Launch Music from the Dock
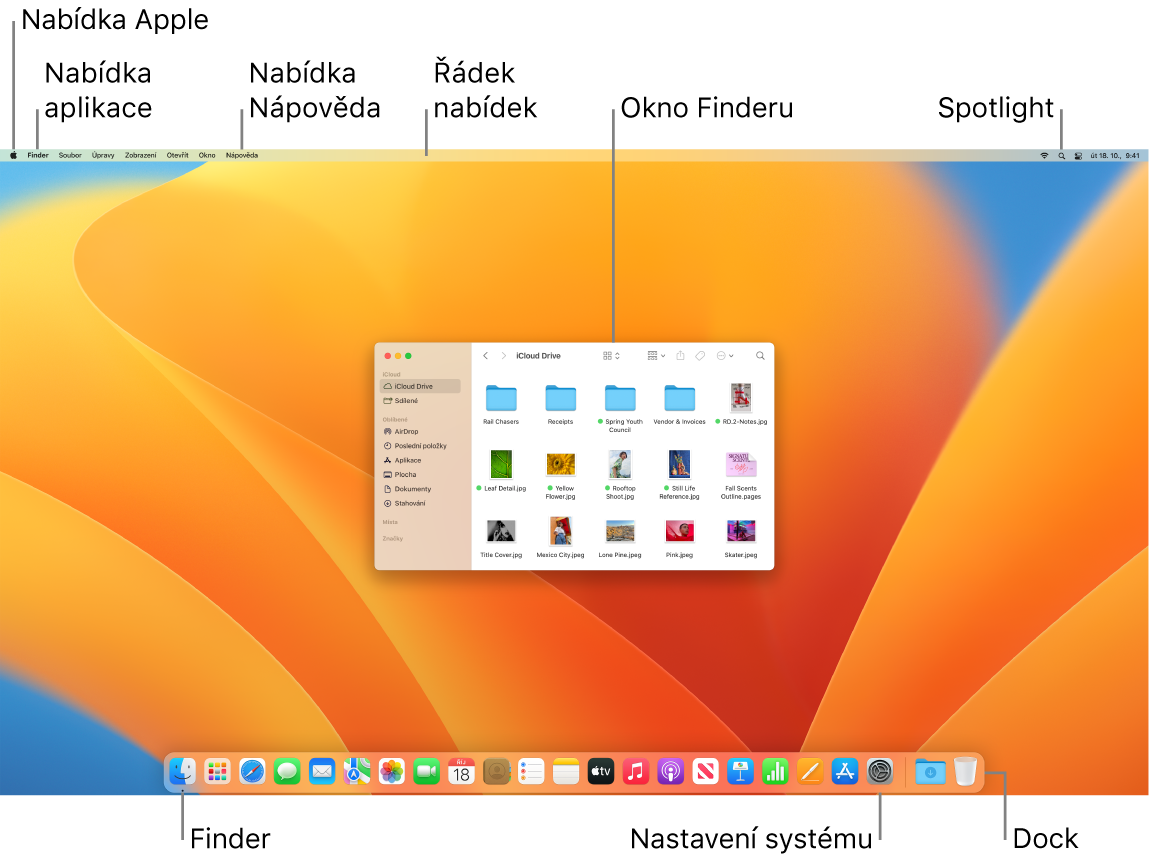 pos(636,771)
